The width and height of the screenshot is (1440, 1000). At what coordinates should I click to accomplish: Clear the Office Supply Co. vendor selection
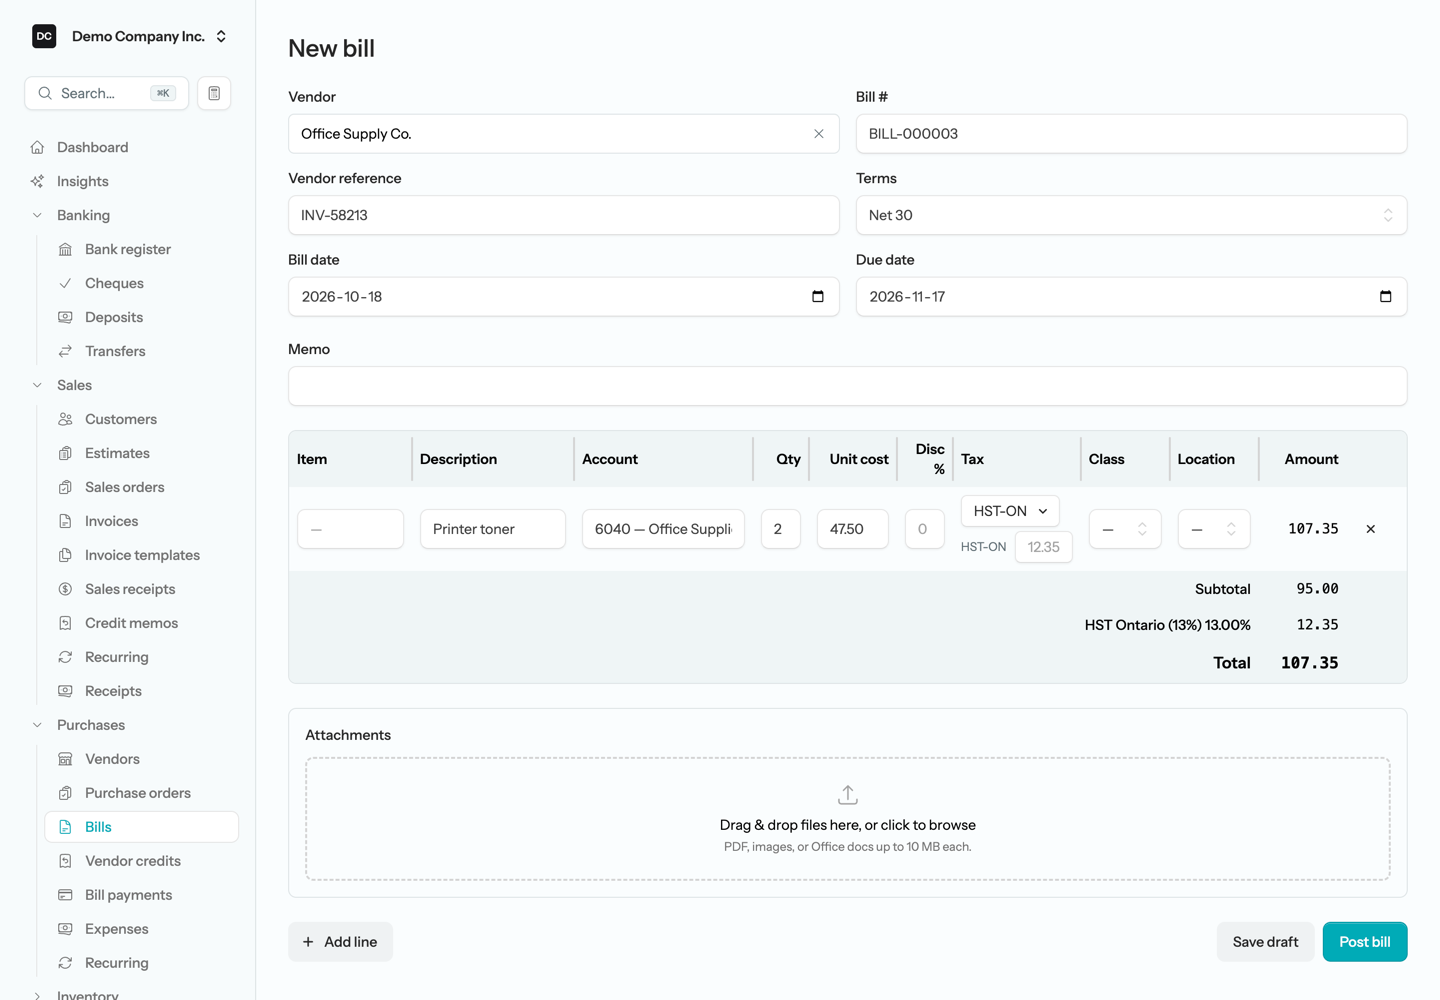click(819, 134)
